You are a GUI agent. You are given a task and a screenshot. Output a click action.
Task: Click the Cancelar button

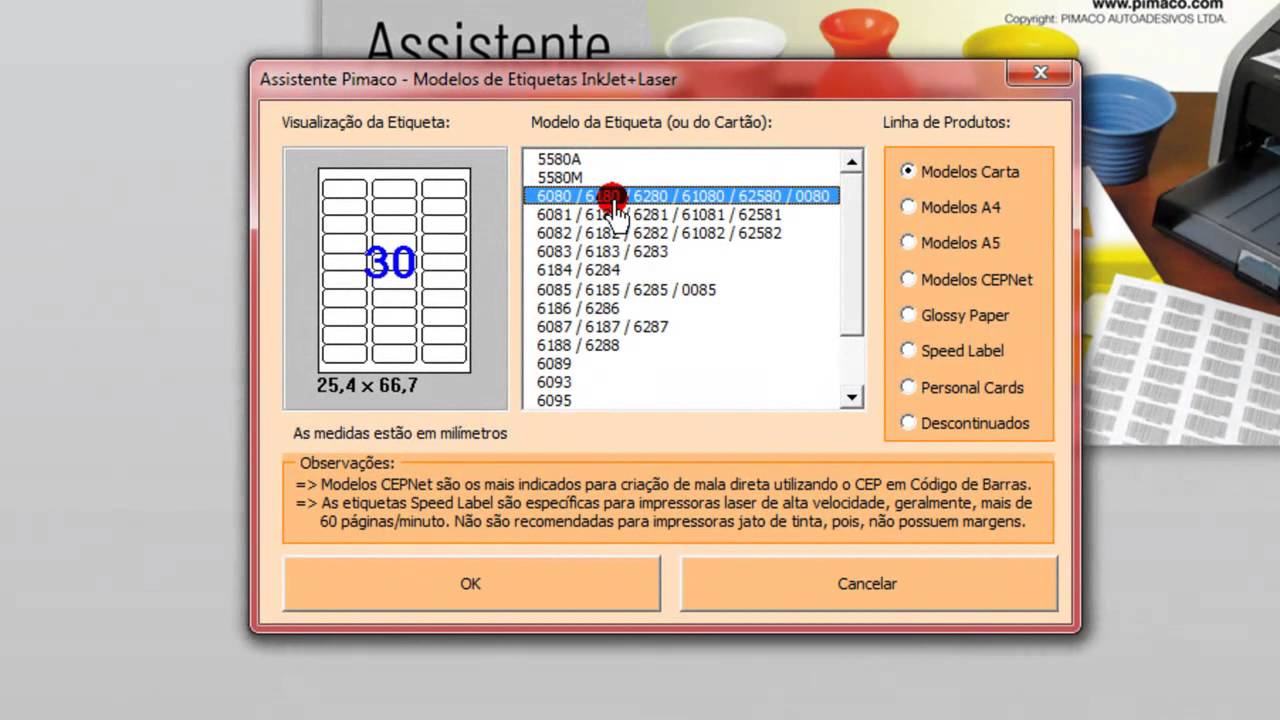click(867, 583)
